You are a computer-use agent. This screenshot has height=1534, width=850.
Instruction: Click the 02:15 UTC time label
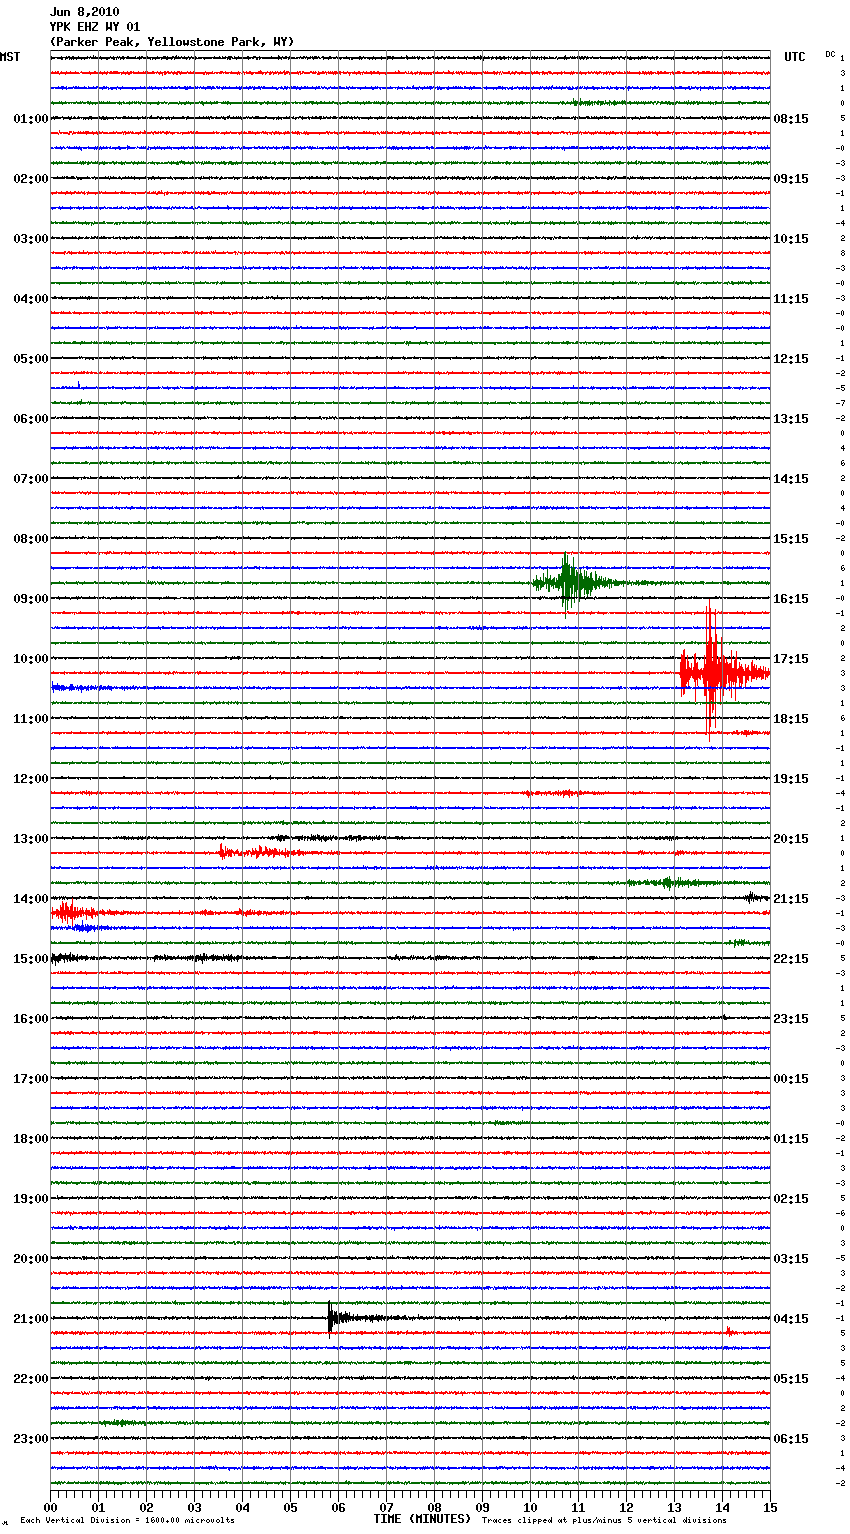791,1199
